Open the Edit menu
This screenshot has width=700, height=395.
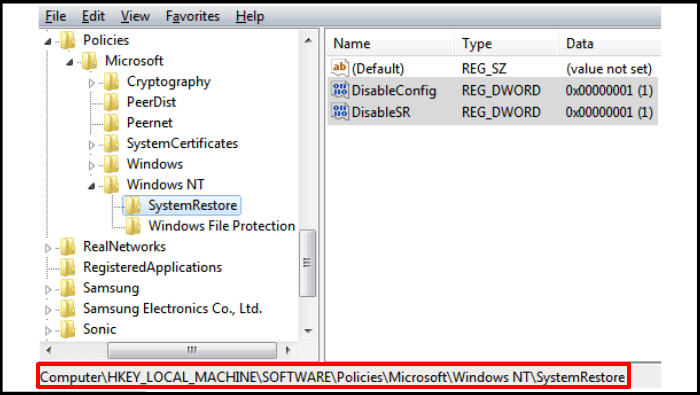click(x=93, y=17)
